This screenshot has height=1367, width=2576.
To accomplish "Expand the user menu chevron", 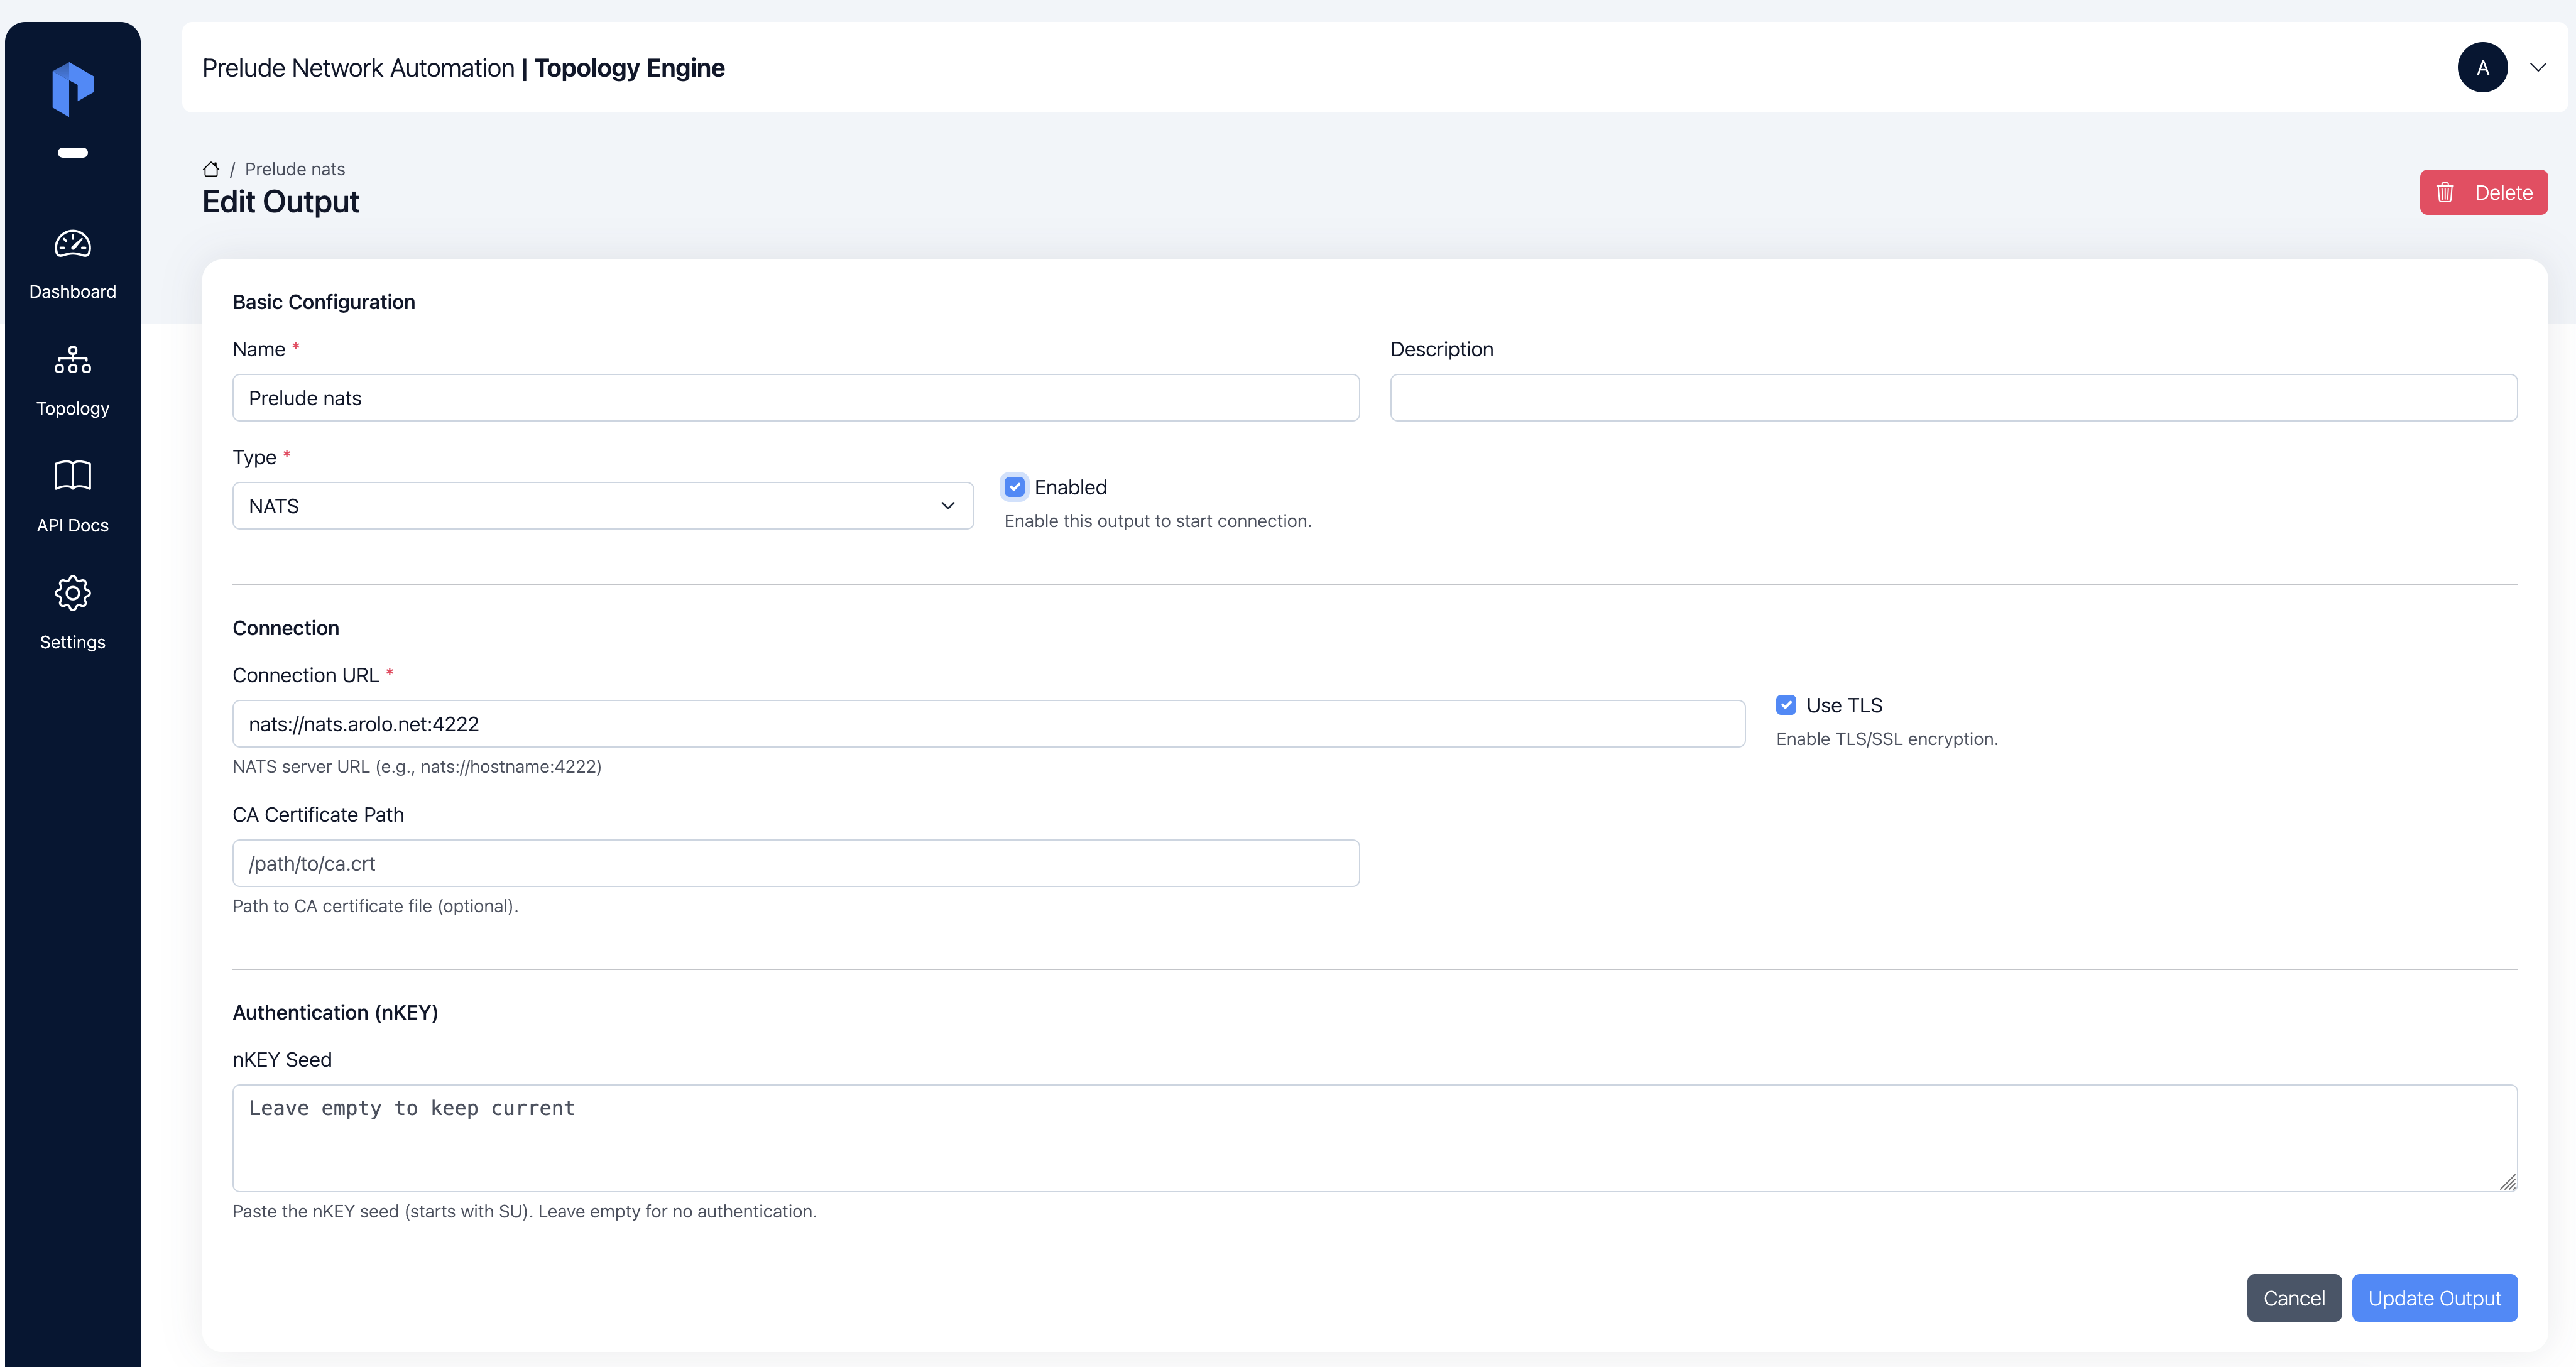I will tap(2538, 67).
